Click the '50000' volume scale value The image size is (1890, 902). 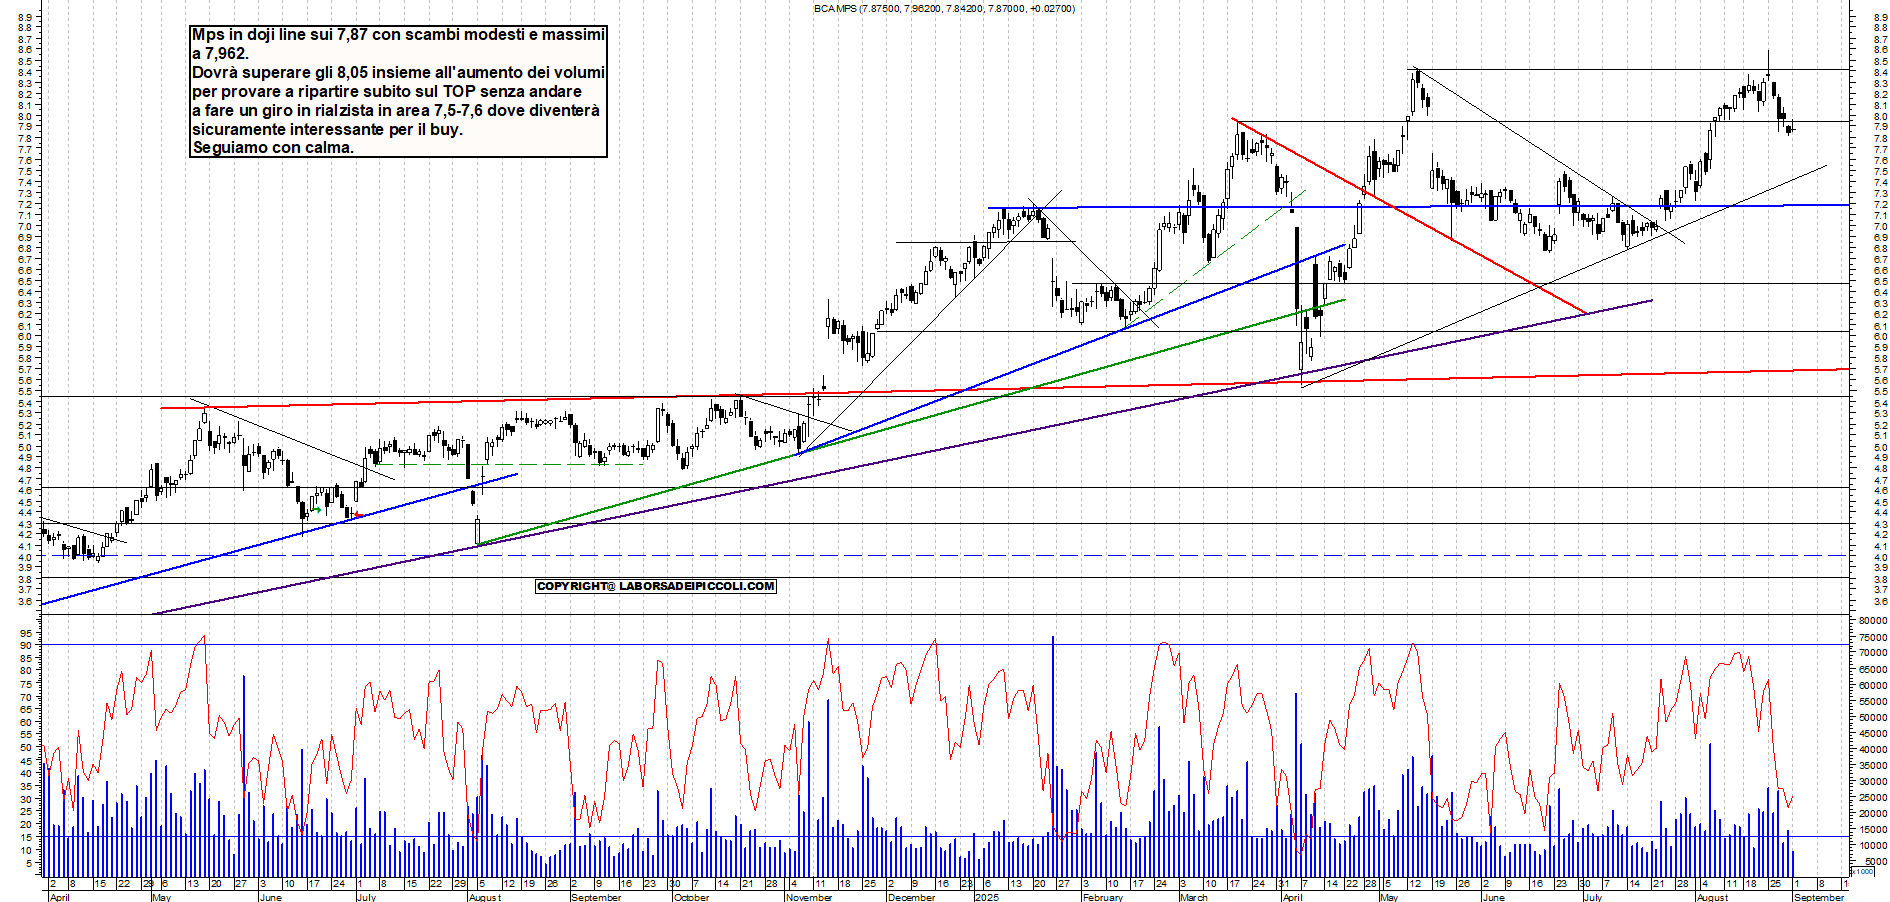[1872, 717]
